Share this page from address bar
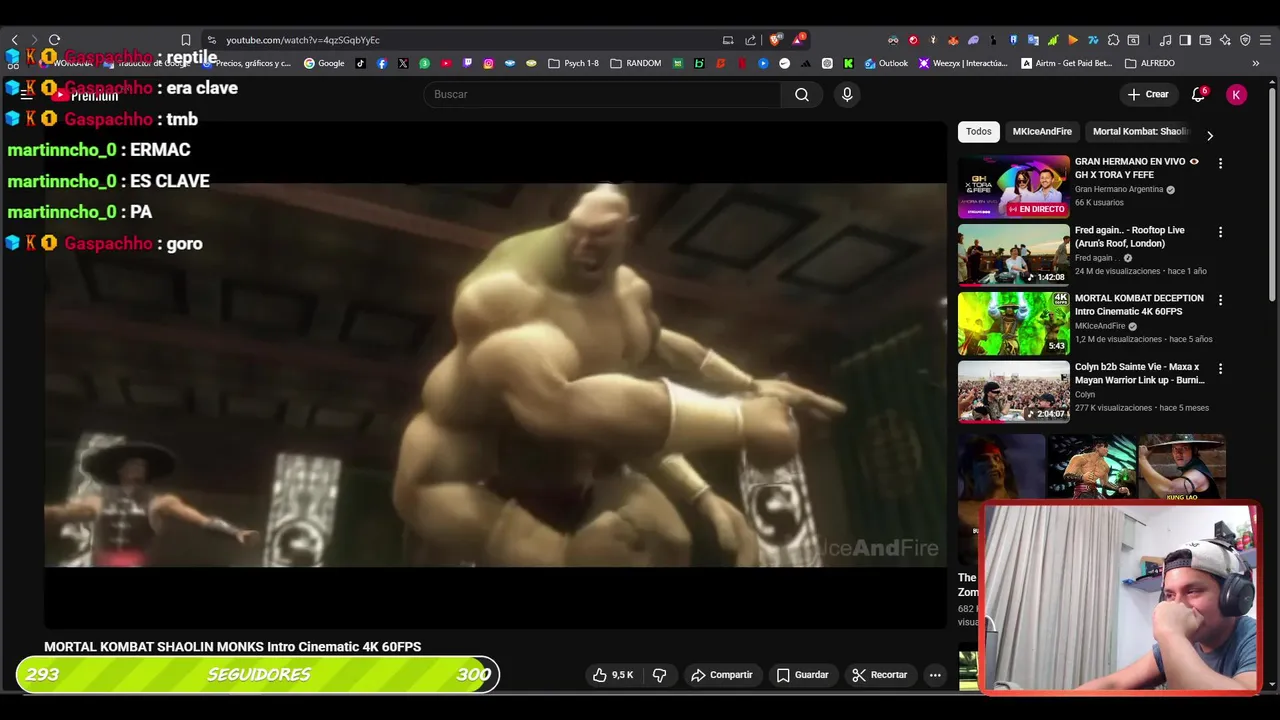 pos(750,40)
